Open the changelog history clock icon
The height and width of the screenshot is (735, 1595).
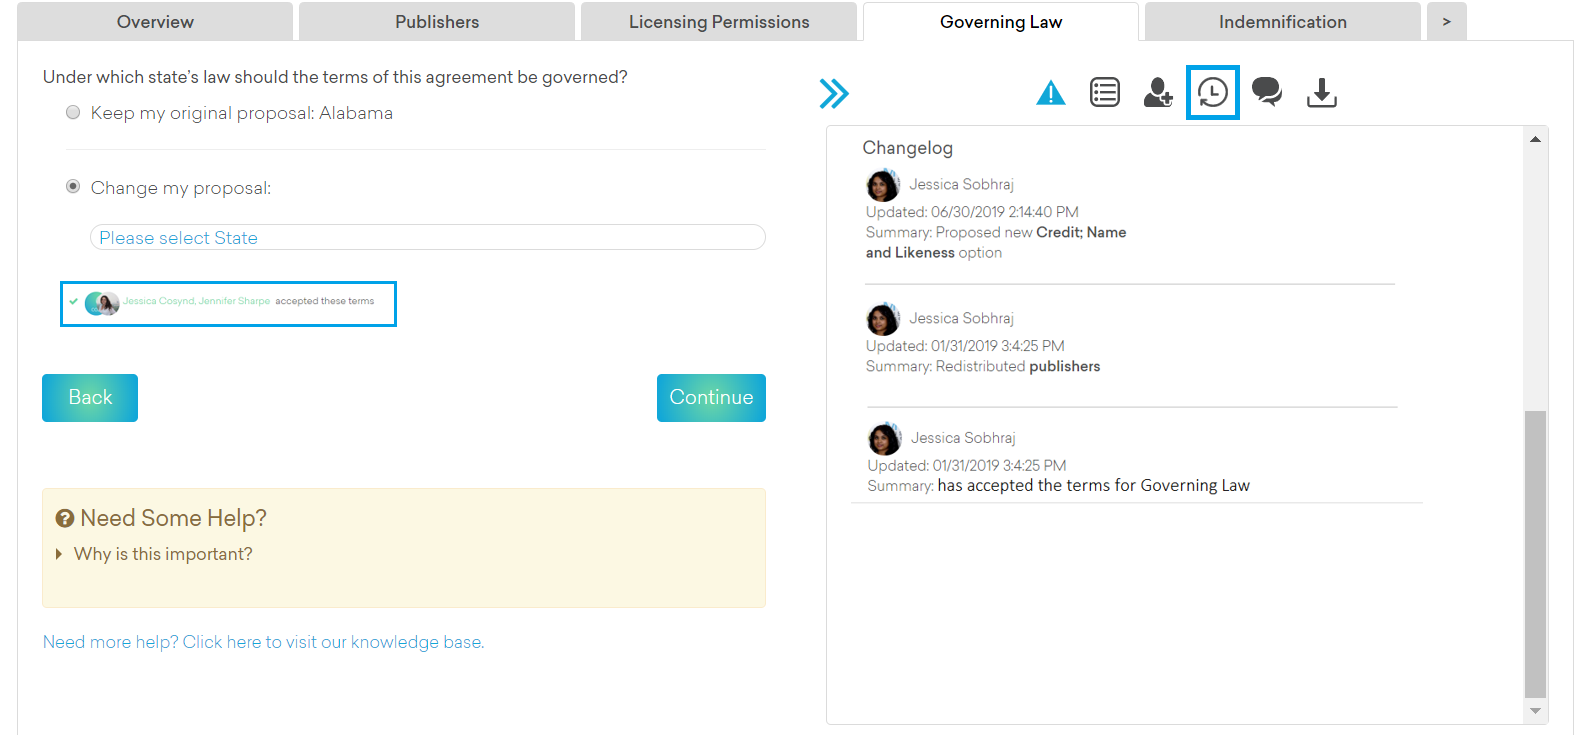coord(1212,93)
